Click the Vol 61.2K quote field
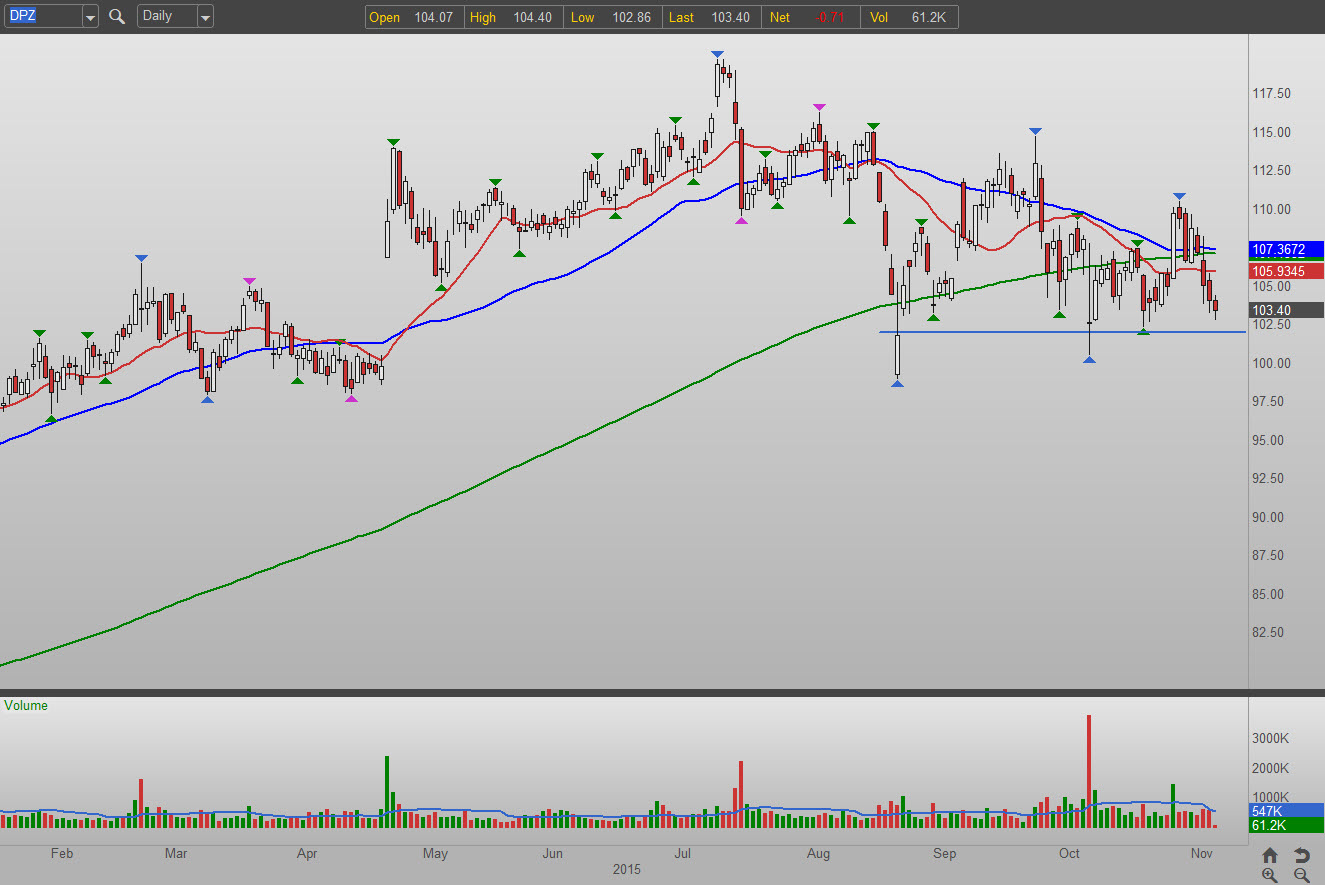This screenshot has width=1325, height=885. click(909, 17)
